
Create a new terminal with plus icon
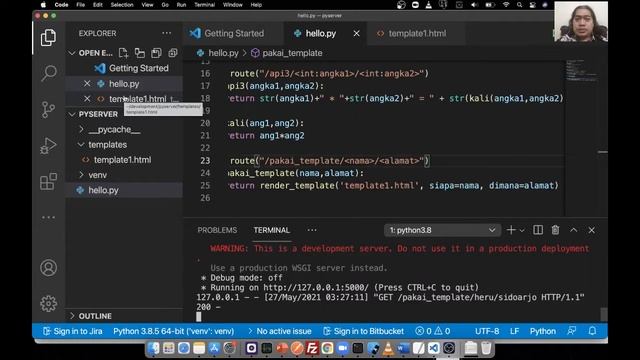click(x=511, y=230)
